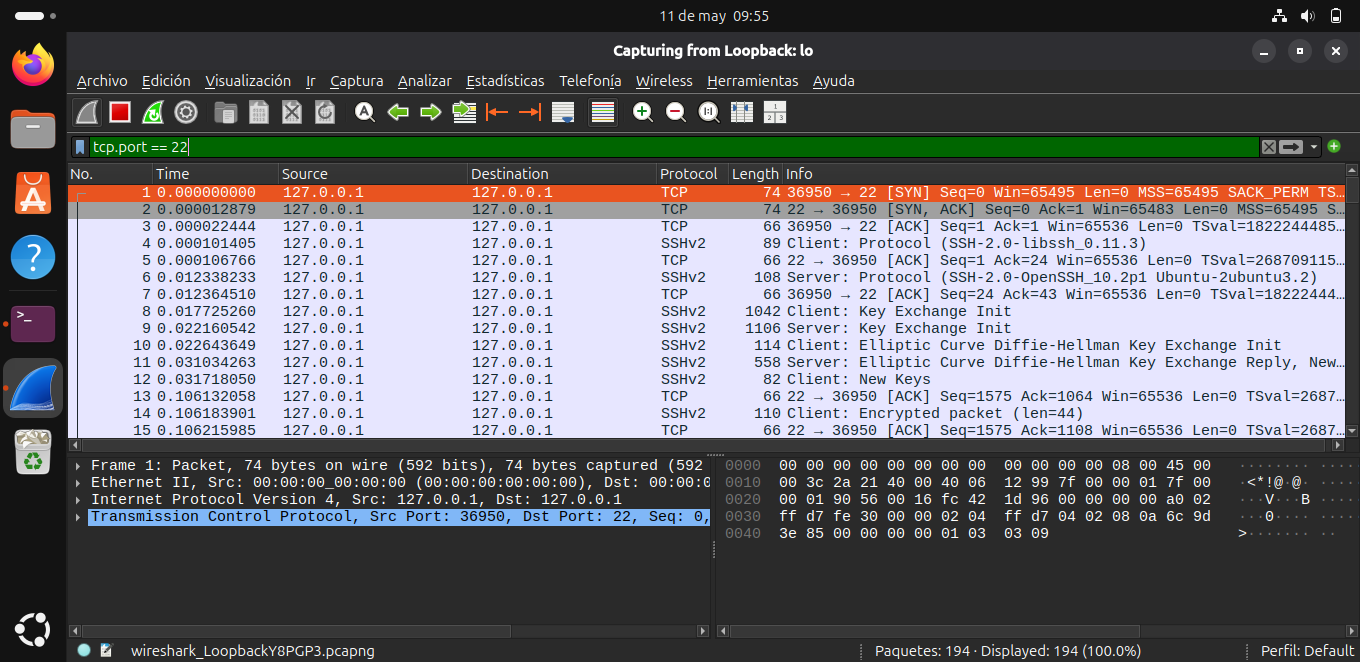Click the capture file properties icon in status bar
Screen dimensions: 1360x662
[107, 650]
